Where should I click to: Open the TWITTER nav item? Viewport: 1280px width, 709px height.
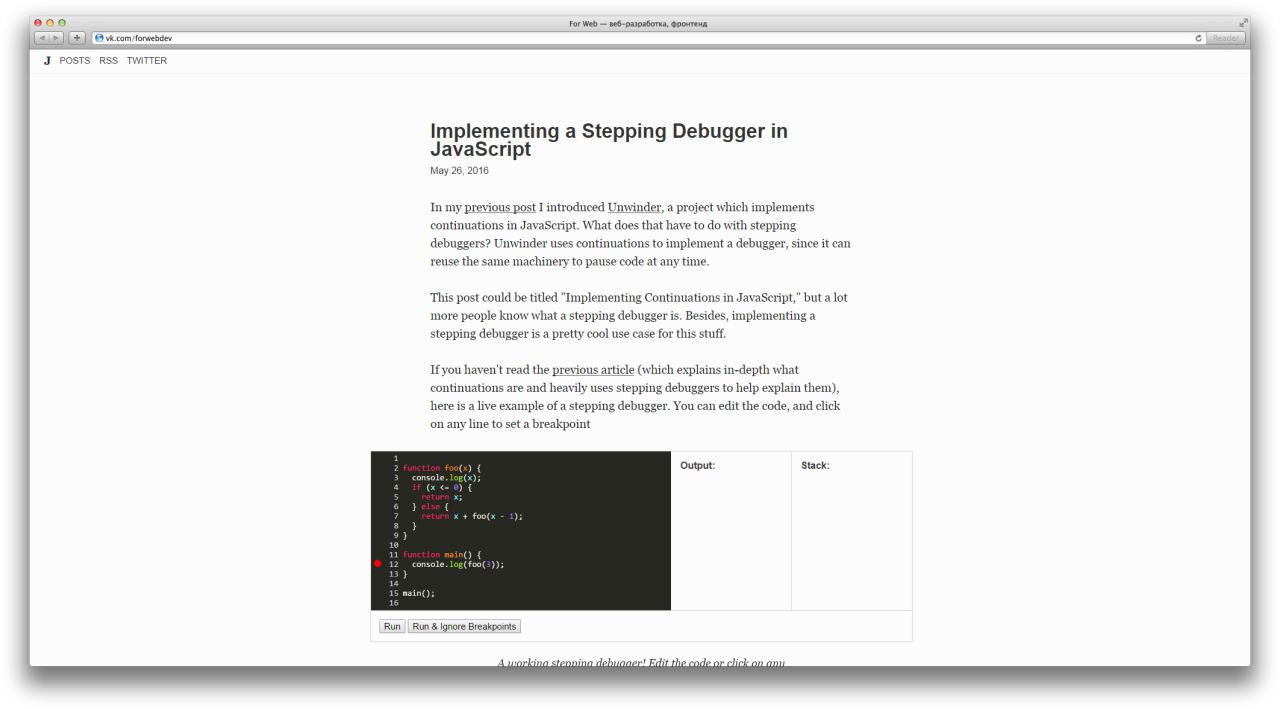(x=147, y=61)
